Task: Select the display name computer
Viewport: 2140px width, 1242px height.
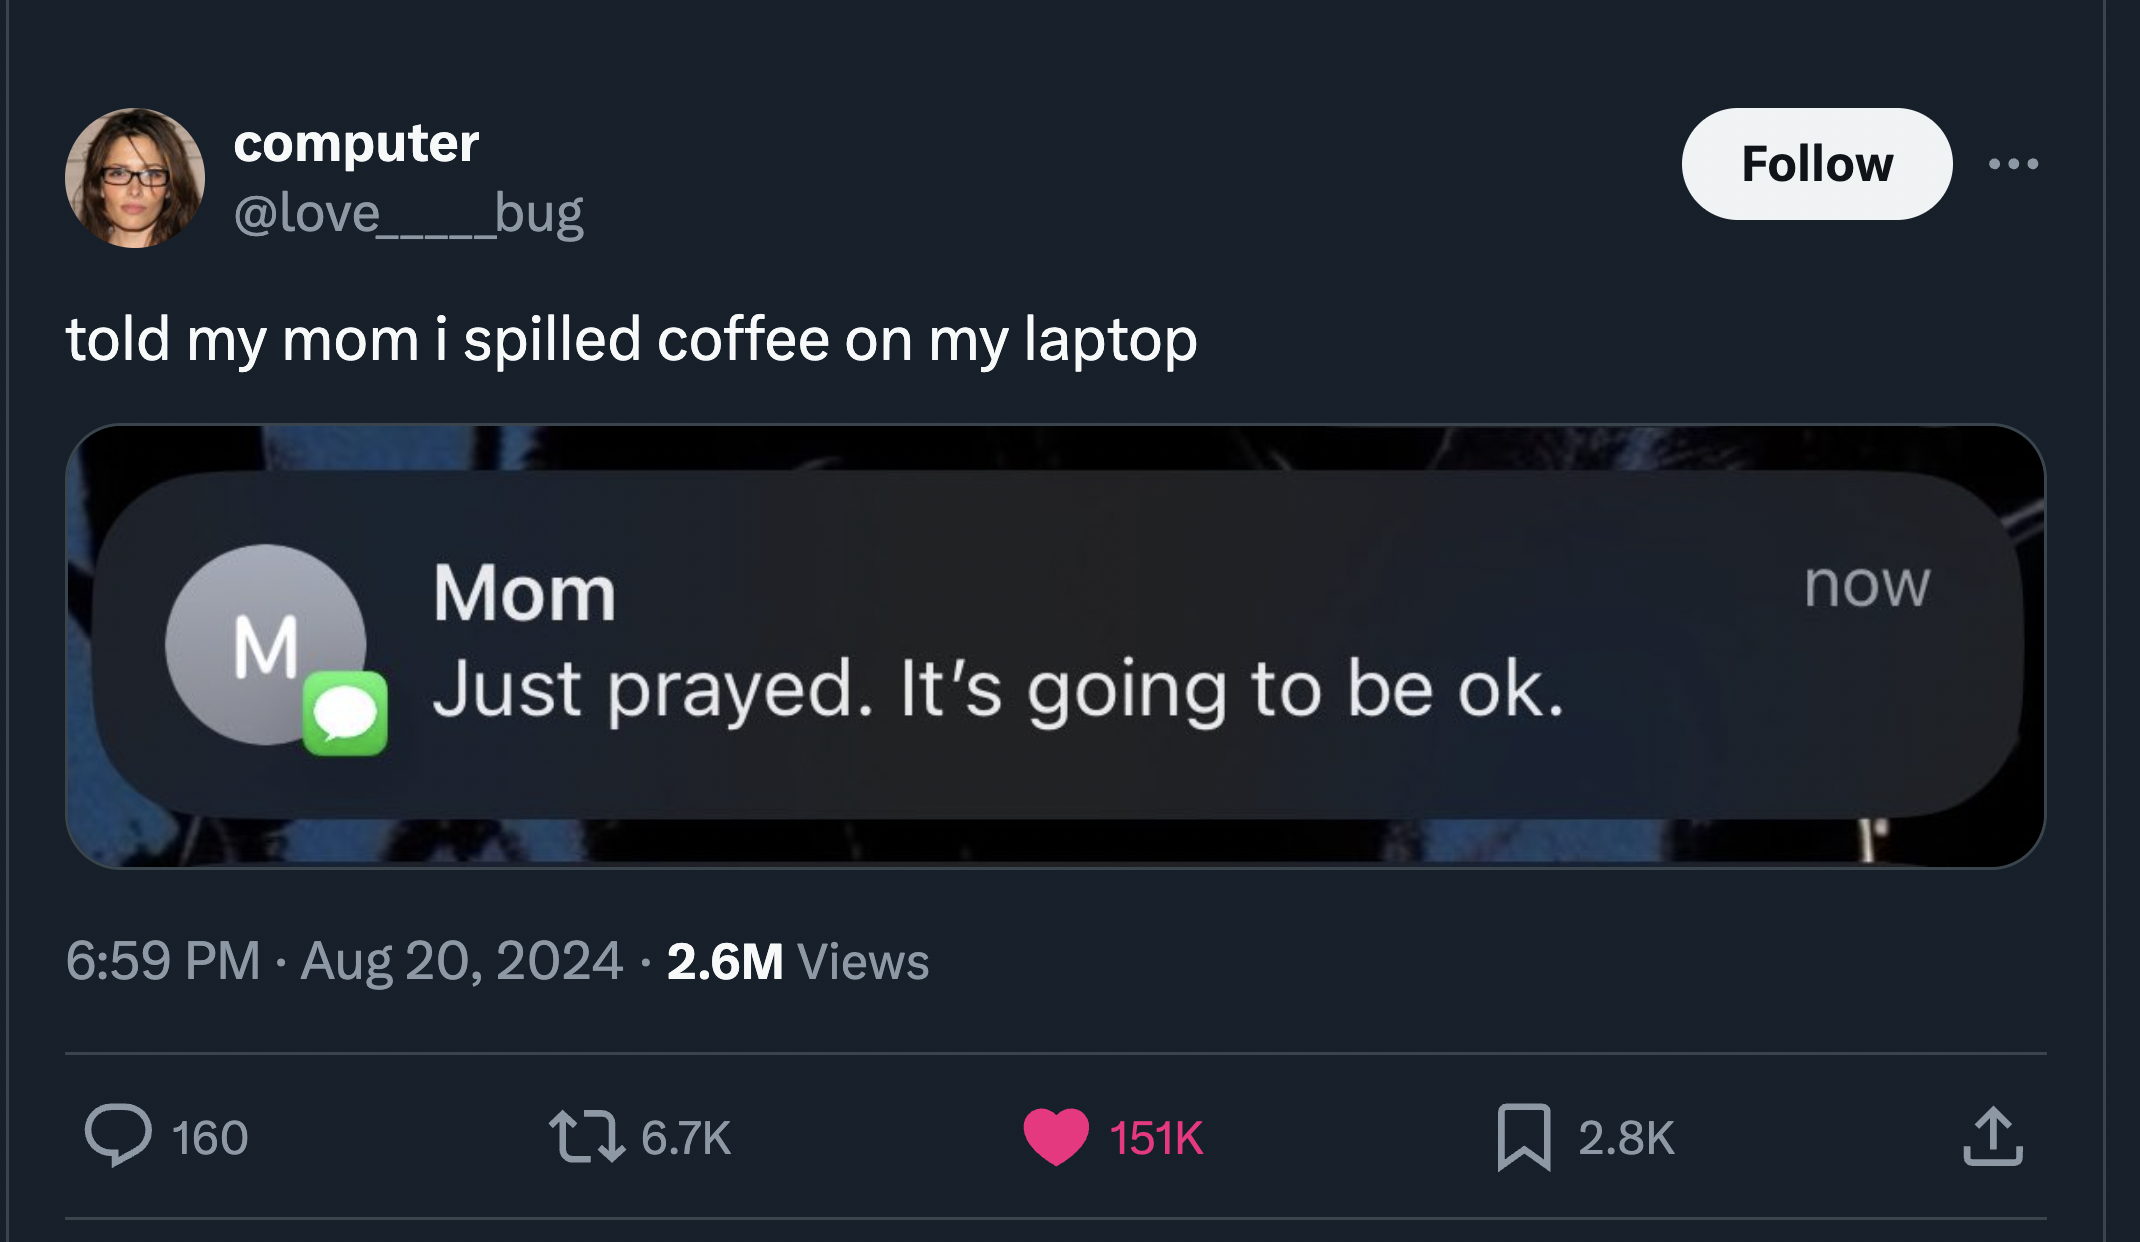Action: pyautogui.click(x=357, y=143)
